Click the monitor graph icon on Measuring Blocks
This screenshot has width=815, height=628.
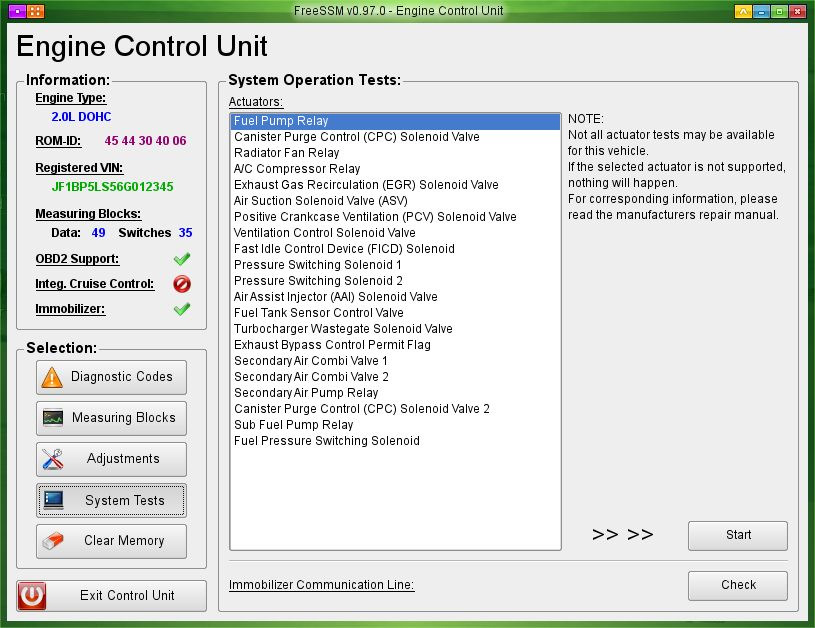click(53, 418)
